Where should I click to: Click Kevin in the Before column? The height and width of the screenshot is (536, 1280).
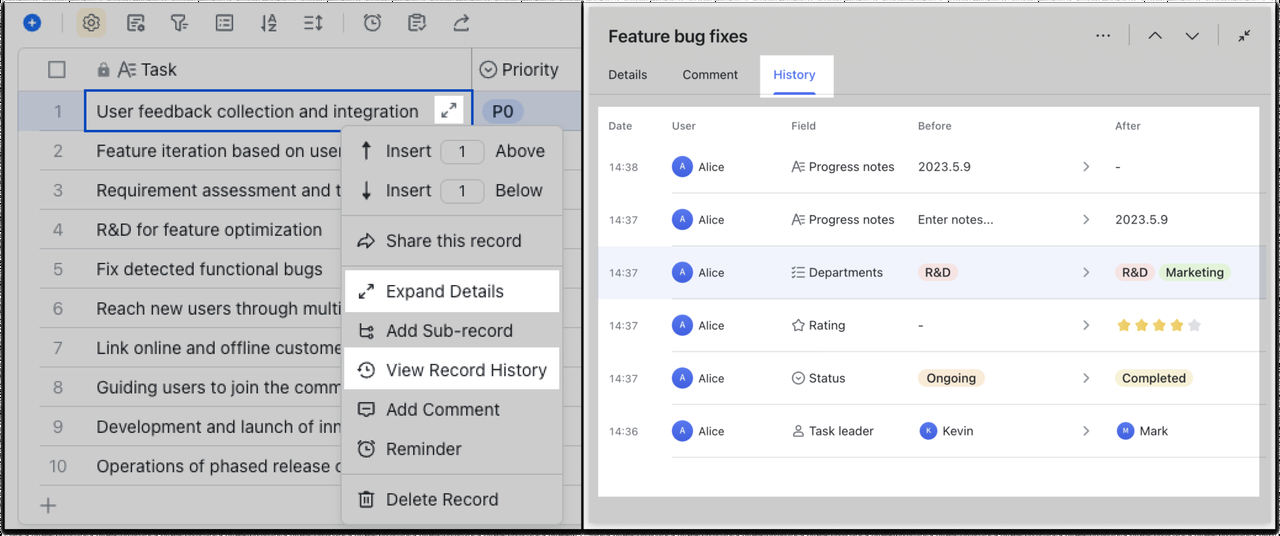[x=946, y=431]
